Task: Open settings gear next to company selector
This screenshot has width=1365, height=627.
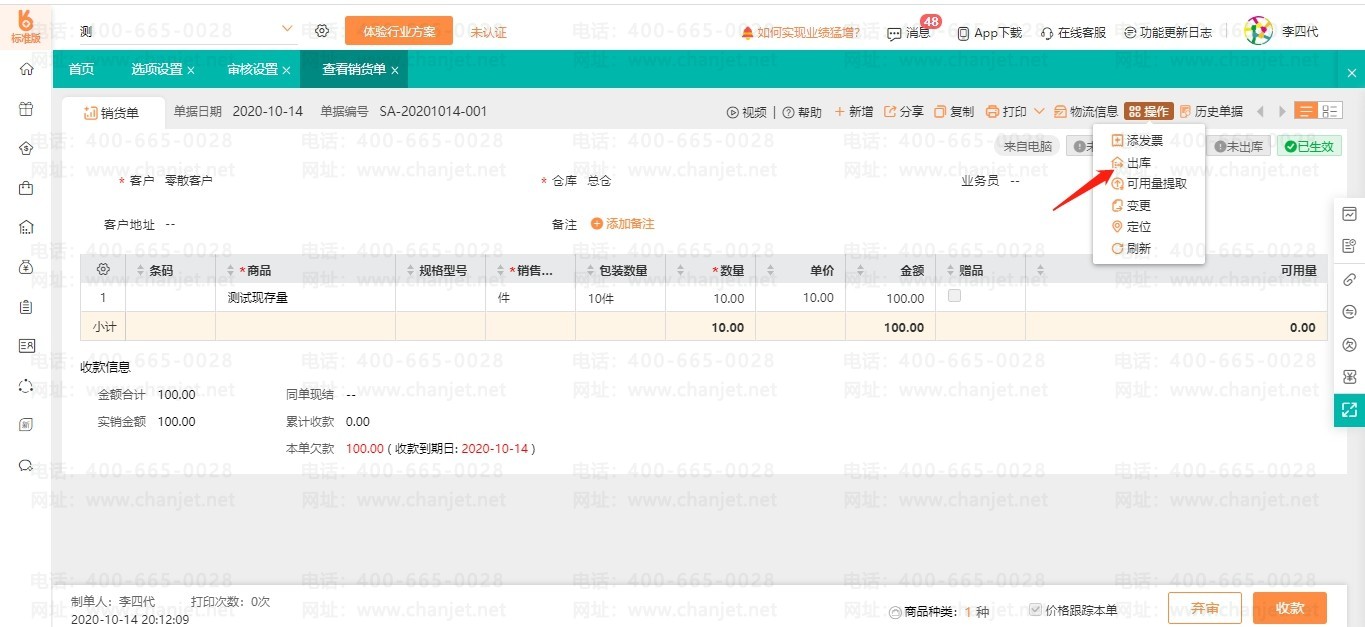Action: (x=322, y=31)
